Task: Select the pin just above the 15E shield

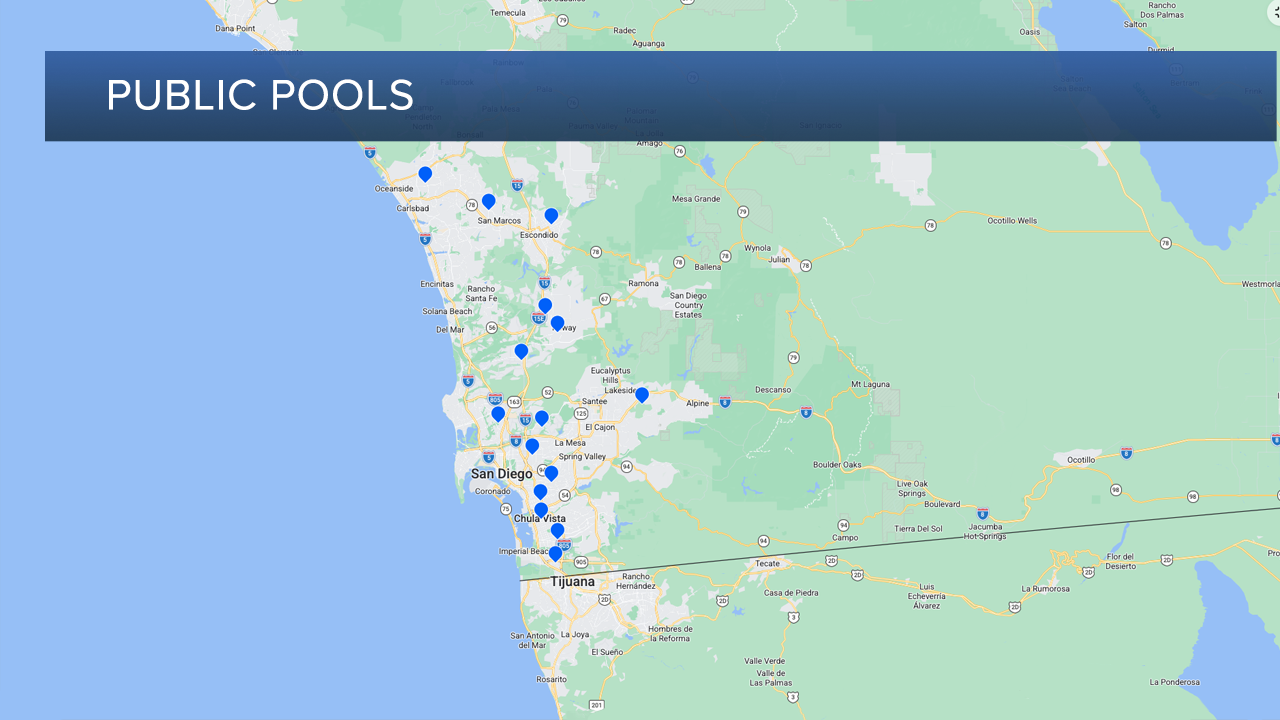Action: click(545, 305)
